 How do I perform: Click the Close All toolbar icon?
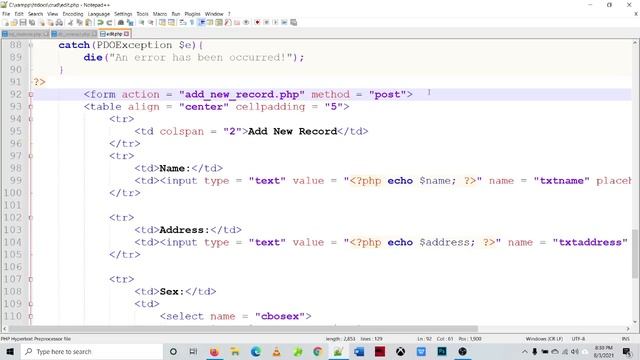tap(51, 22)
